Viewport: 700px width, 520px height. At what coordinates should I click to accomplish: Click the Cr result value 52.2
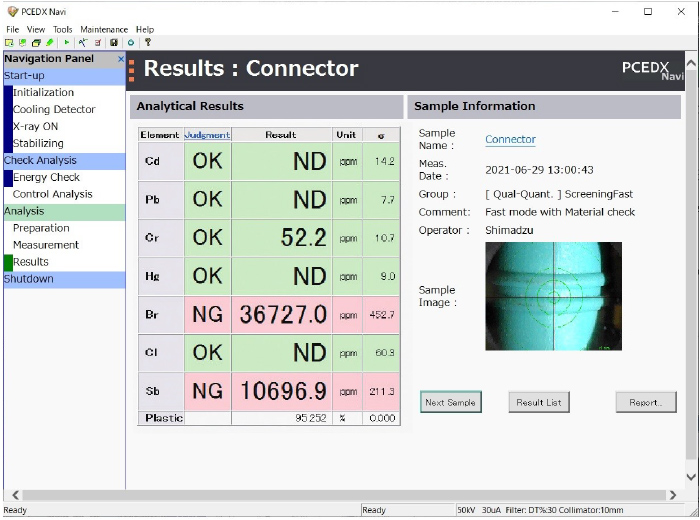coord(304,237)
